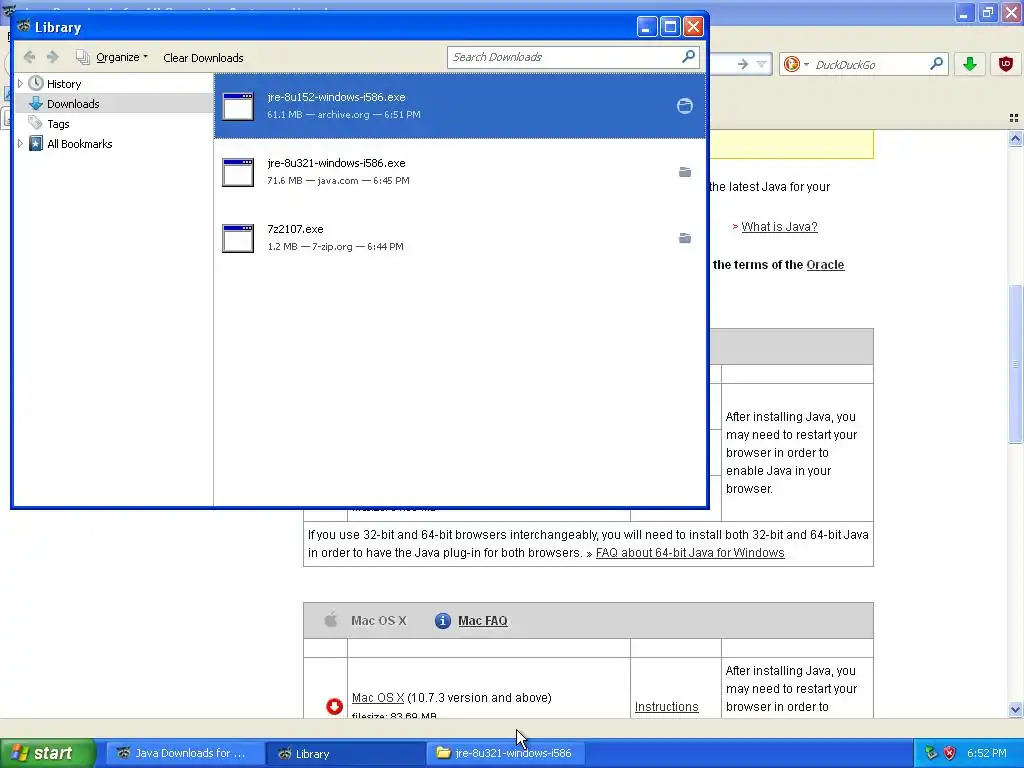
Task: Open containing folder for jre-8u321 download
Action: [x=684, y=172]
